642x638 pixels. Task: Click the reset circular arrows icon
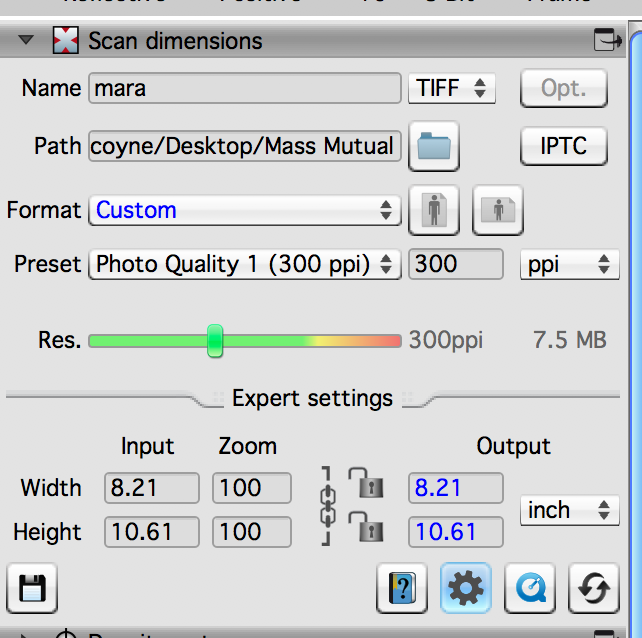point(593,588)
